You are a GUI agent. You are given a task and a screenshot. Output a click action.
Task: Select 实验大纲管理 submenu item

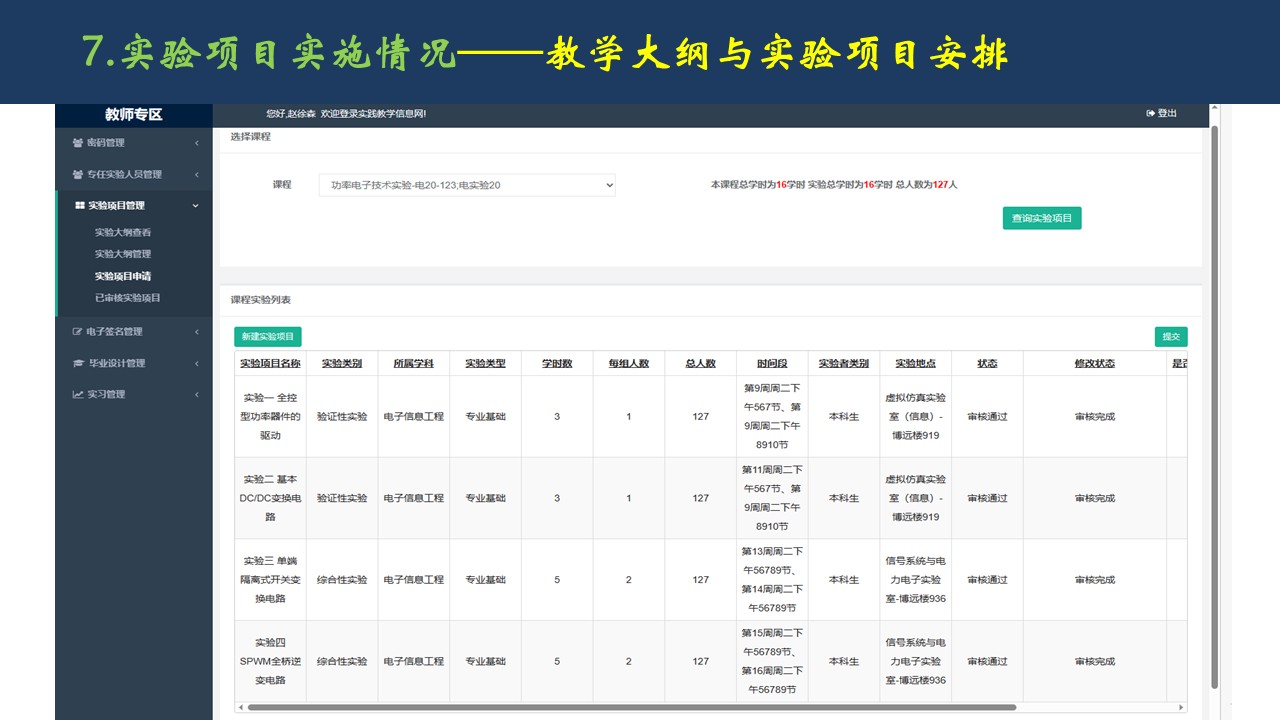123,254
